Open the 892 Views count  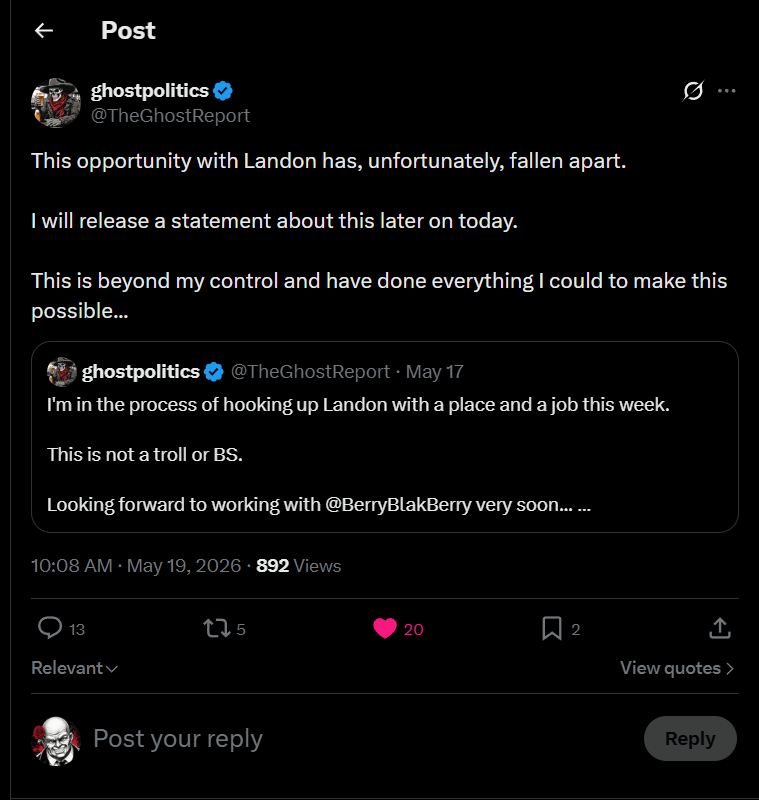(298, 566)
